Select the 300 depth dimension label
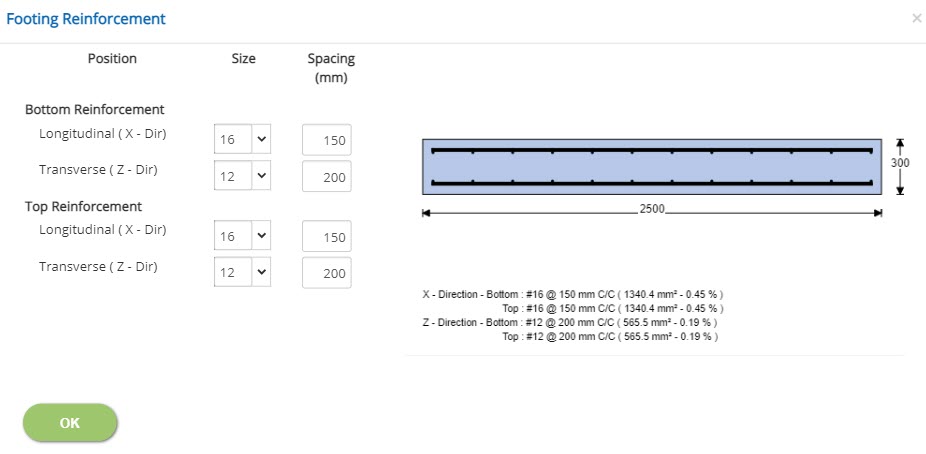This screenshot has height=454, width=926. point(900,164)
